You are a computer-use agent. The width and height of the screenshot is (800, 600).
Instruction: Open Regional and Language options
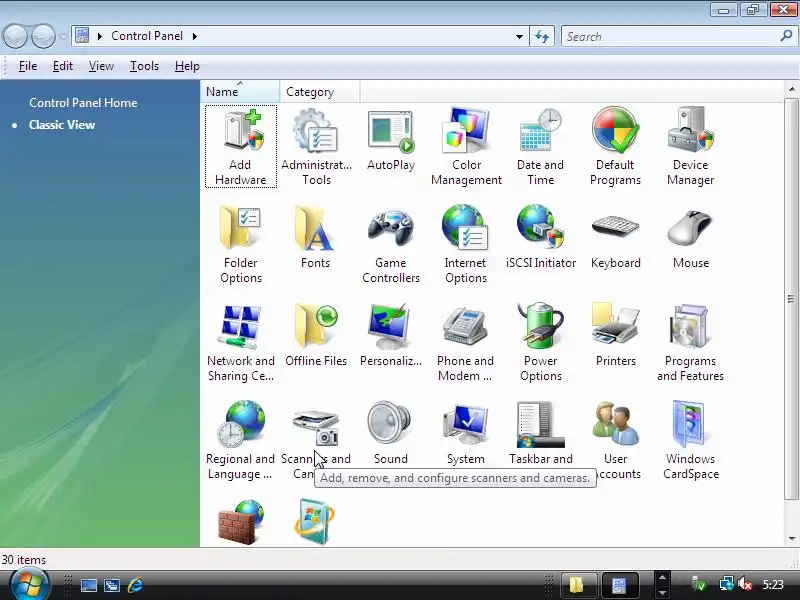click(x=241, y=440)
